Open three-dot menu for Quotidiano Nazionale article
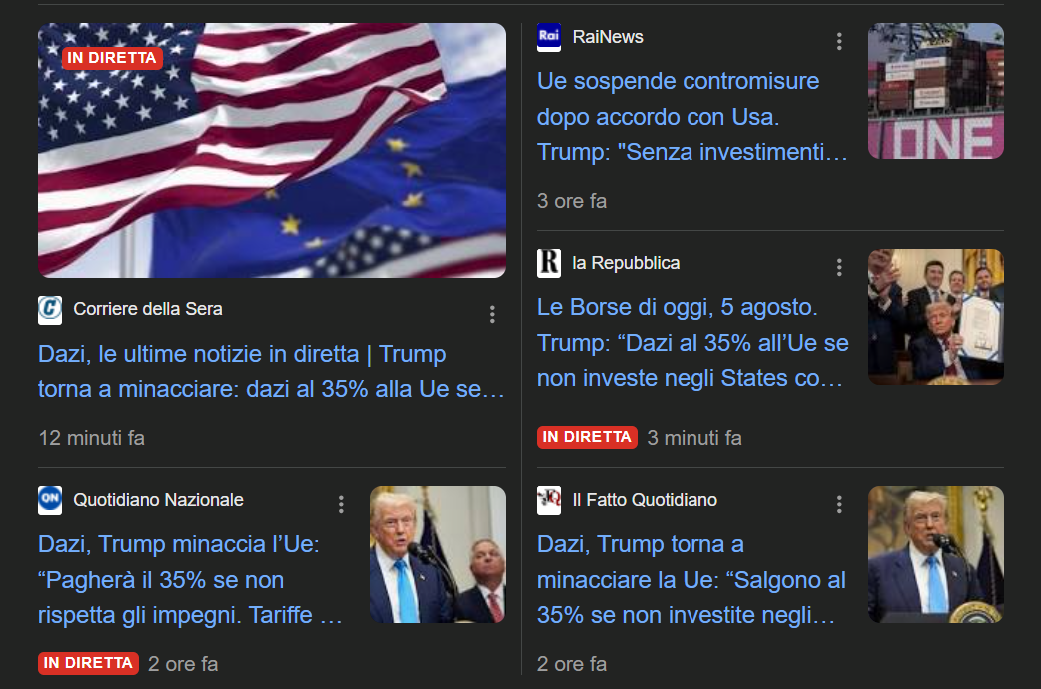The height and width of the screenshot is (689, 1041). click(341, 504)
